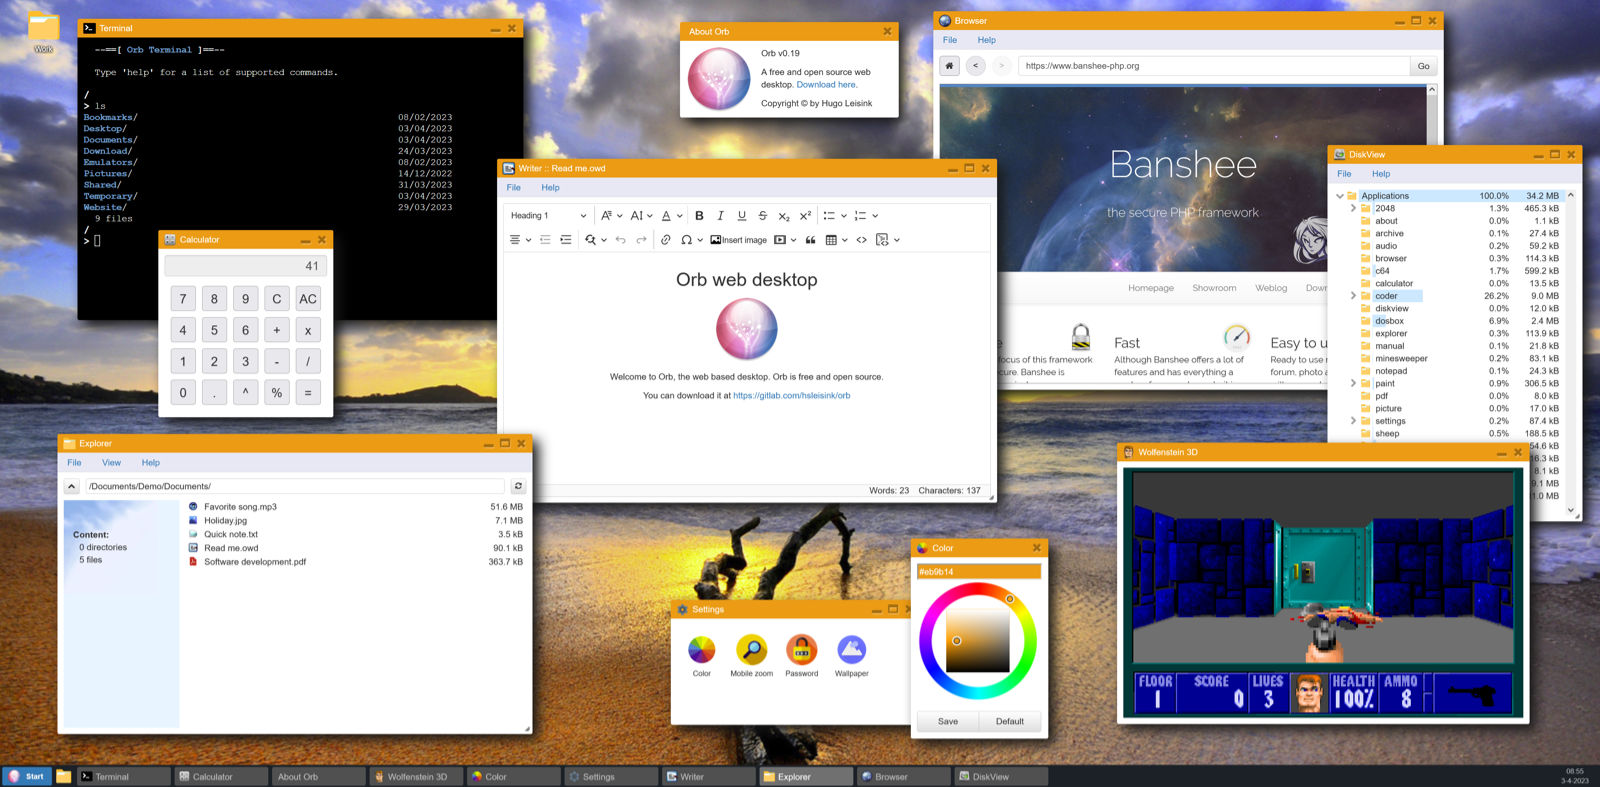Click the insert link icon in Writer
The image size is (1600, 787).
[665, 240]
